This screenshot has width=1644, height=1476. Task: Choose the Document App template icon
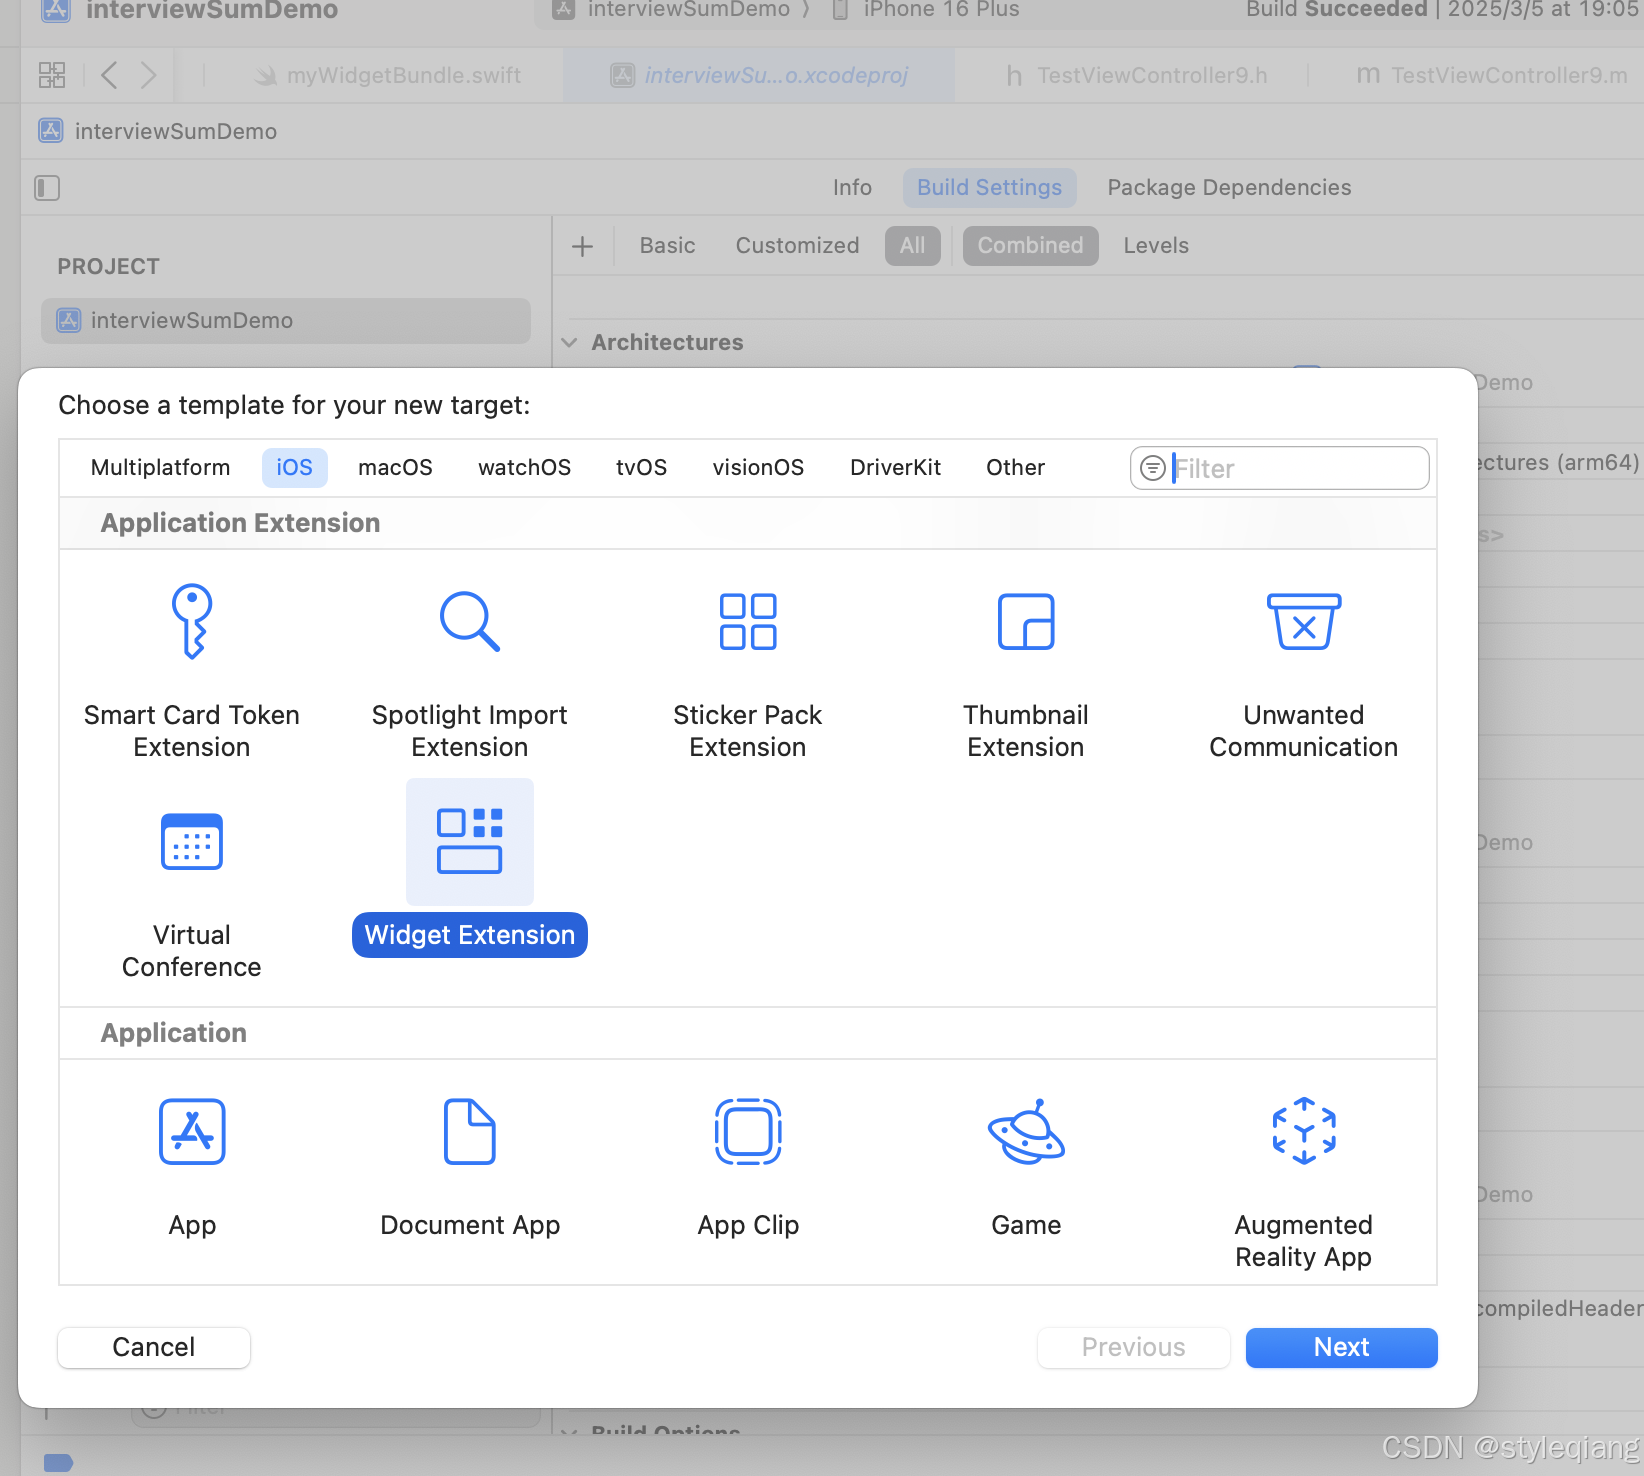pyautogui.click(x=470, y=1131)
